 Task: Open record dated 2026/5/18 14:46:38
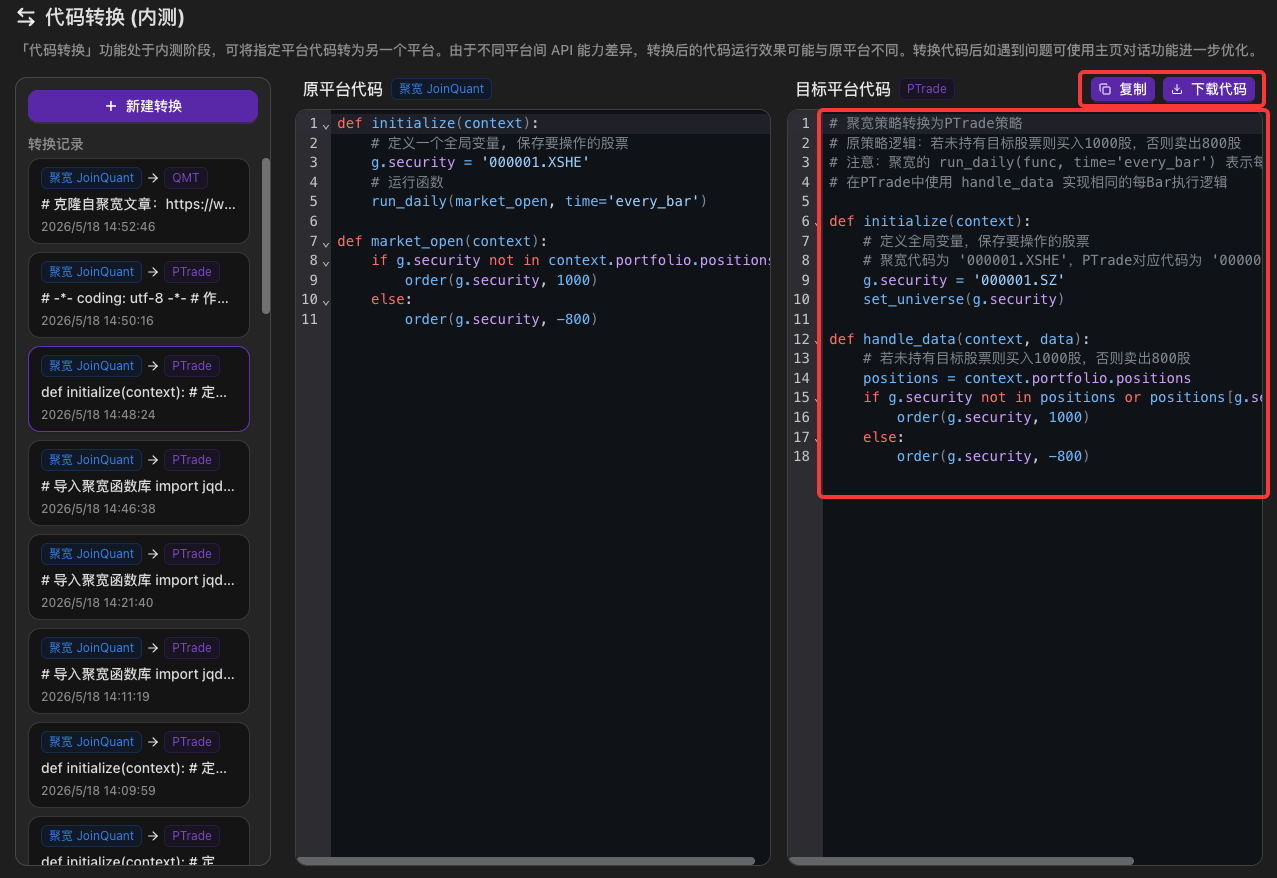[x=139, y=482]
